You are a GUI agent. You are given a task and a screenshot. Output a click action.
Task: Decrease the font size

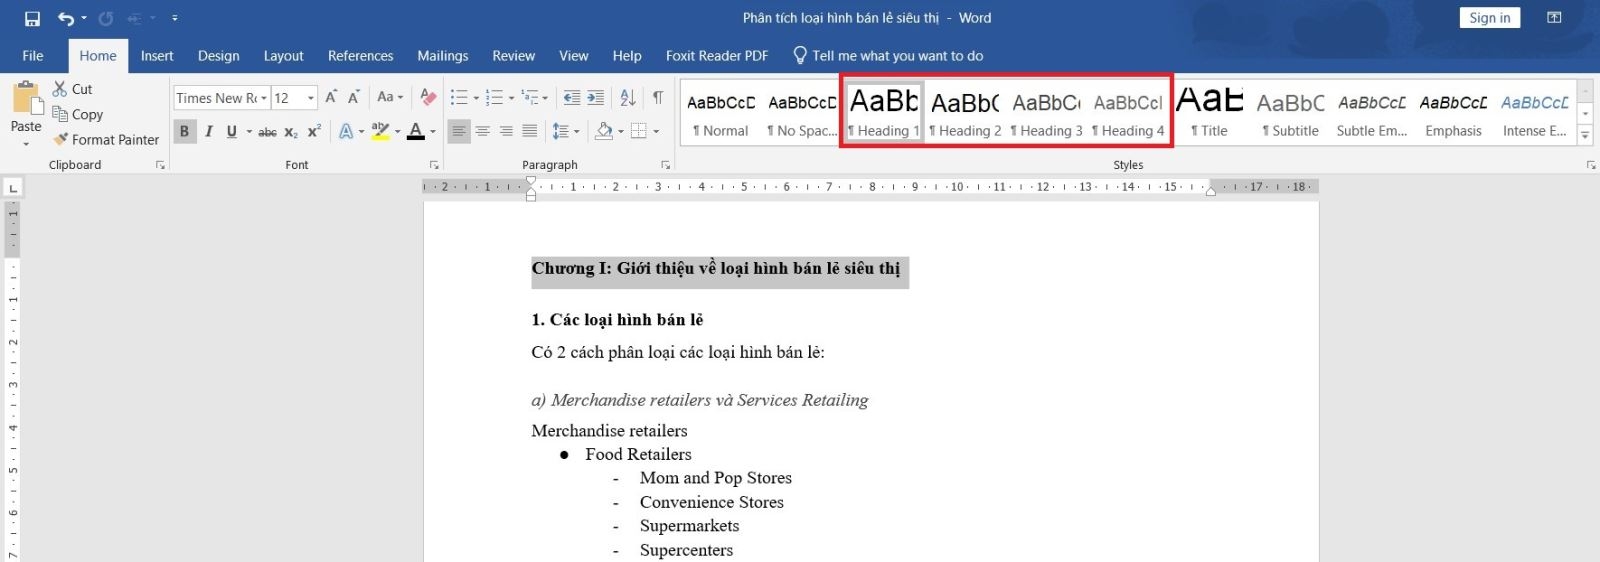tap(353, 97)
